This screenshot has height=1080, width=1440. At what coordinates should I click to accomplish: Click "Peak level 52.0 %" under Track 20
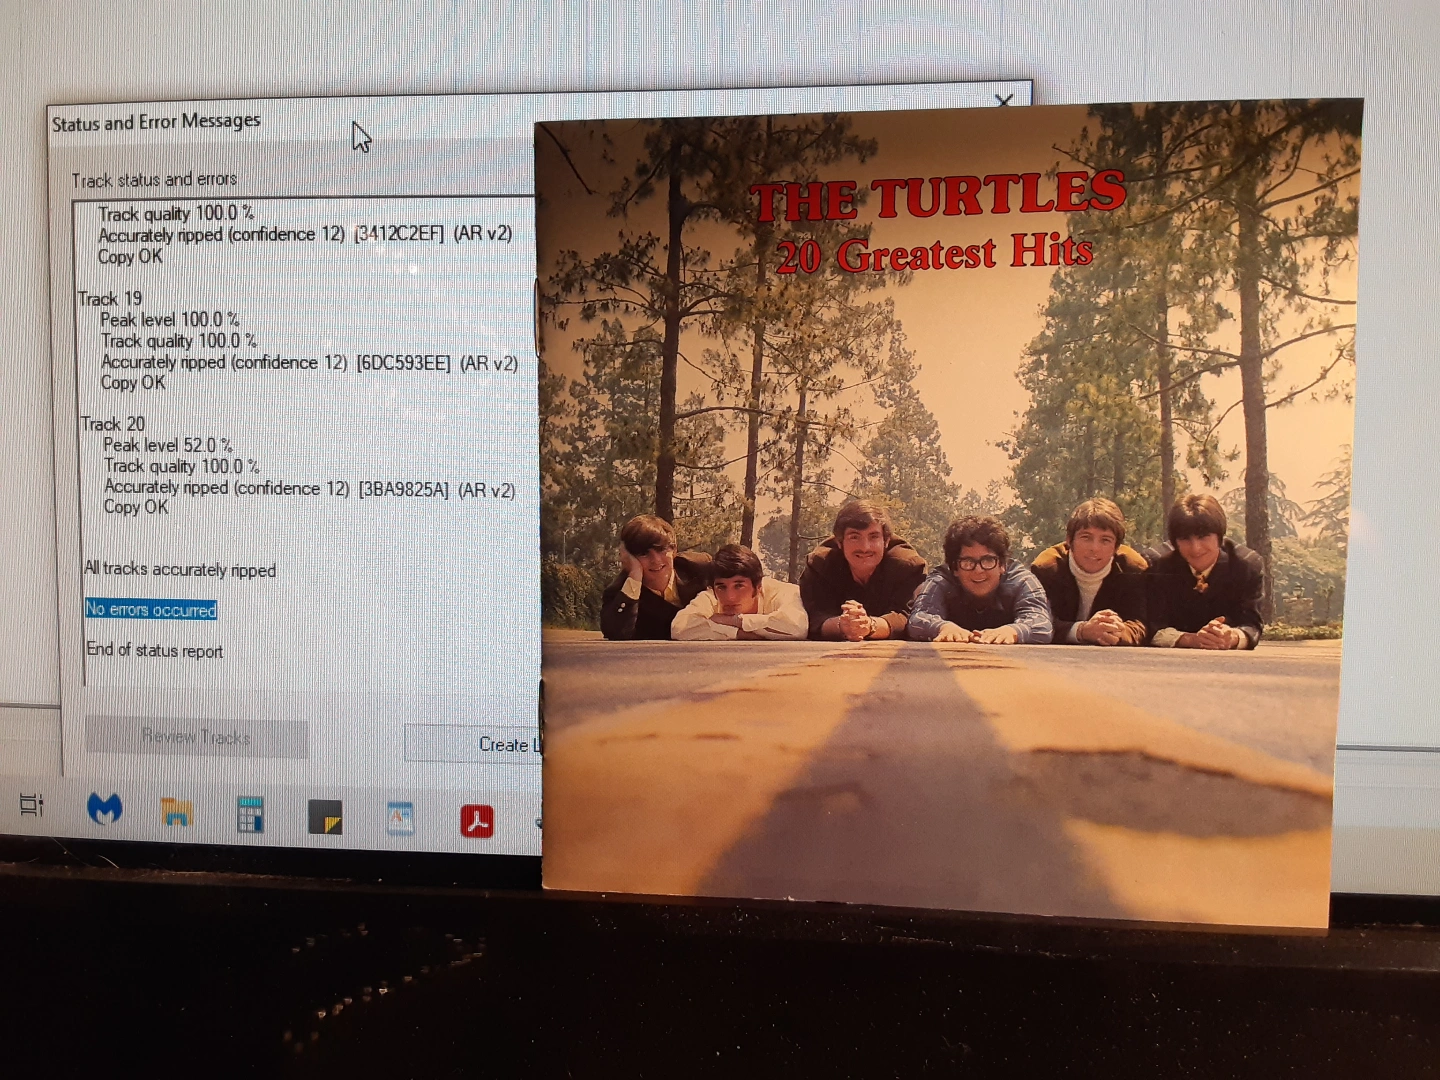click(x=168, y=445)
